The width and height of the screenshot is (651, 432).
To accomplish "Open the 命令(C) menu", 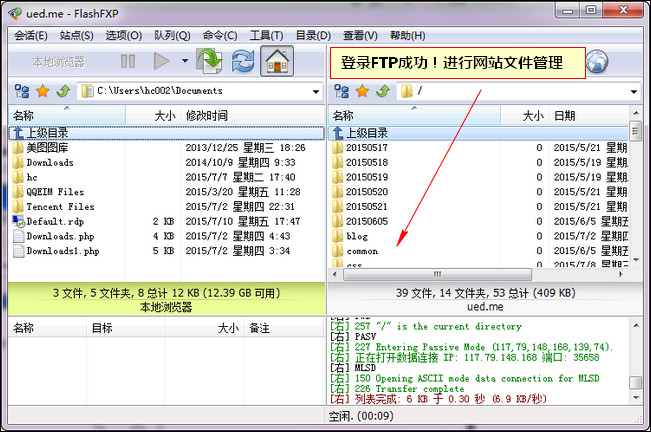I will (220, 36).
